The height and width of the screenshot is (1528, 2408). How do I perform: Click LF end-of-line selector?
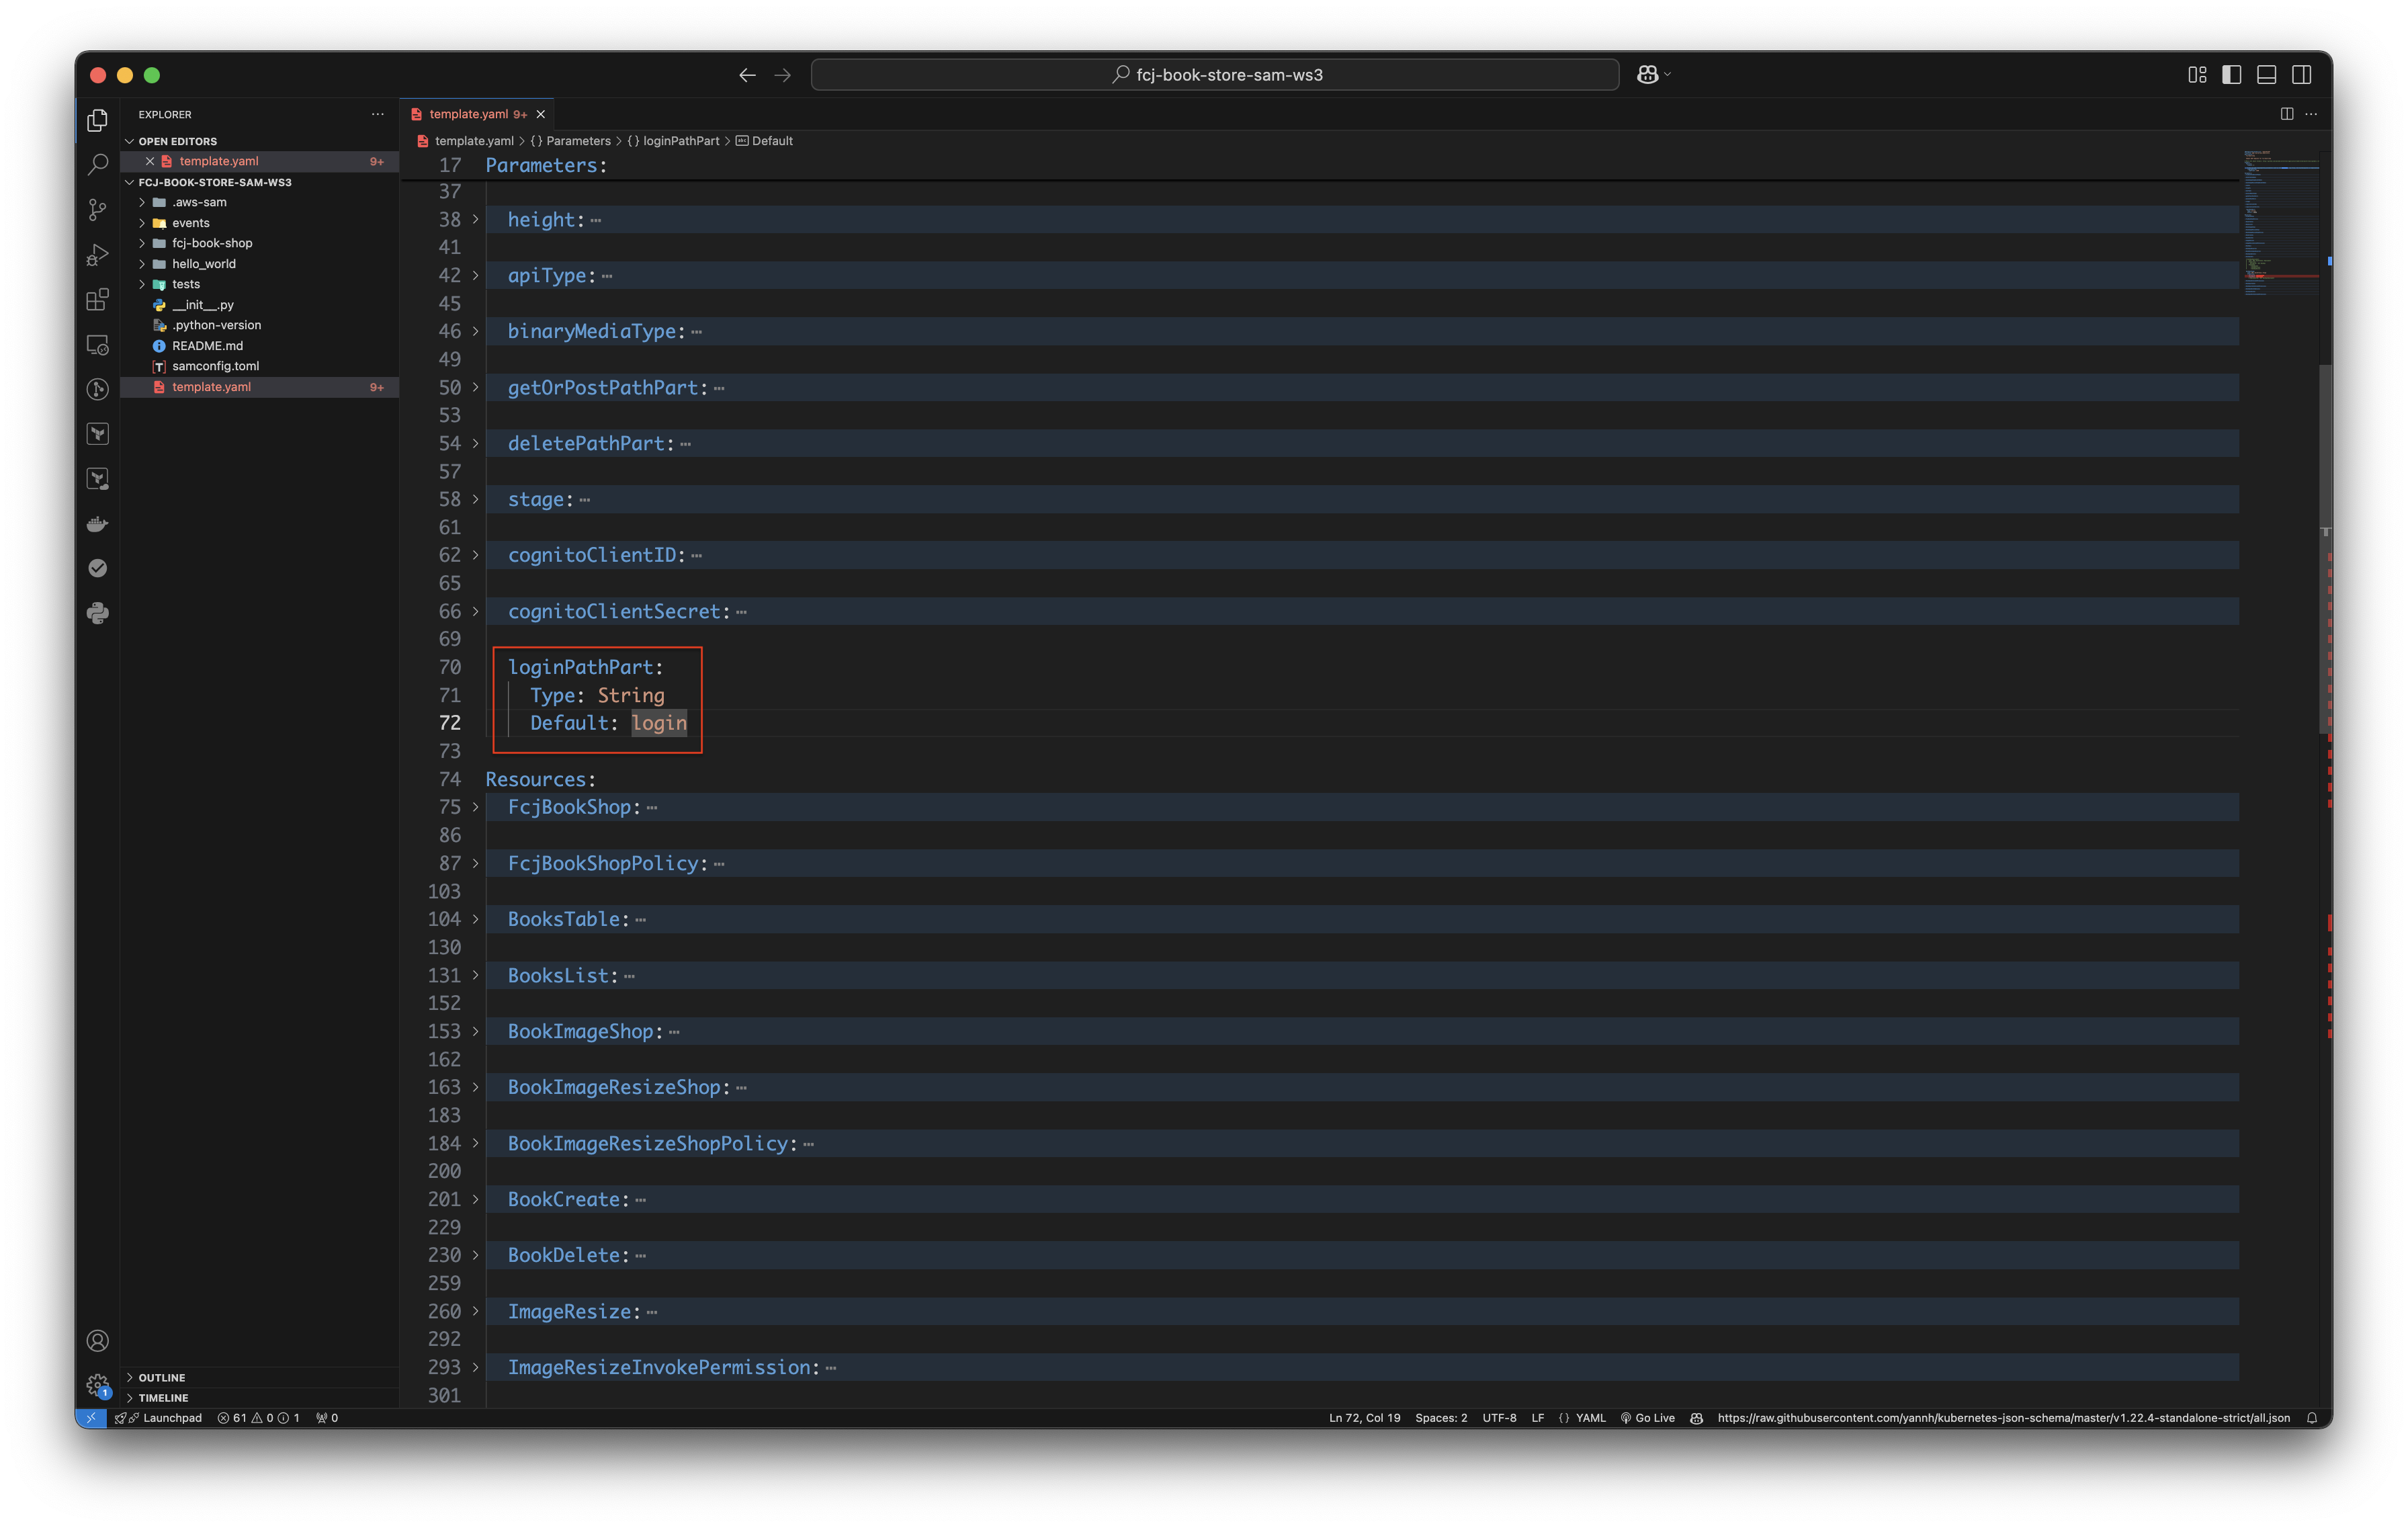coord(1537,1417)
